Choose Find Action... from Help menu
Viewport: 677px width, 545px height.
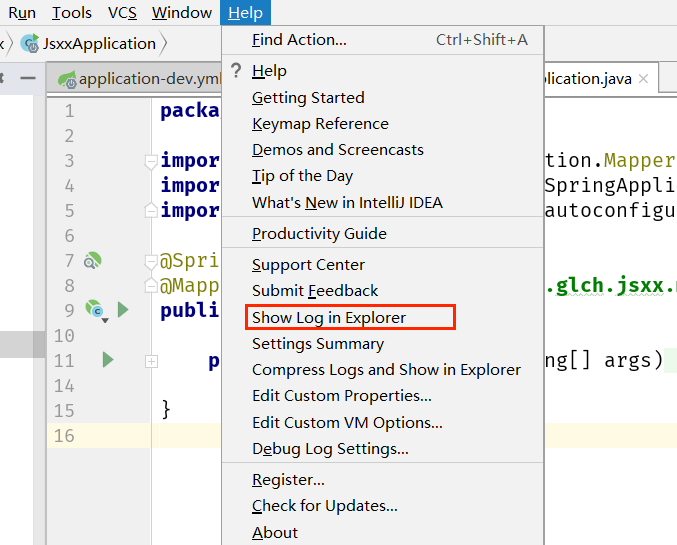383,40
